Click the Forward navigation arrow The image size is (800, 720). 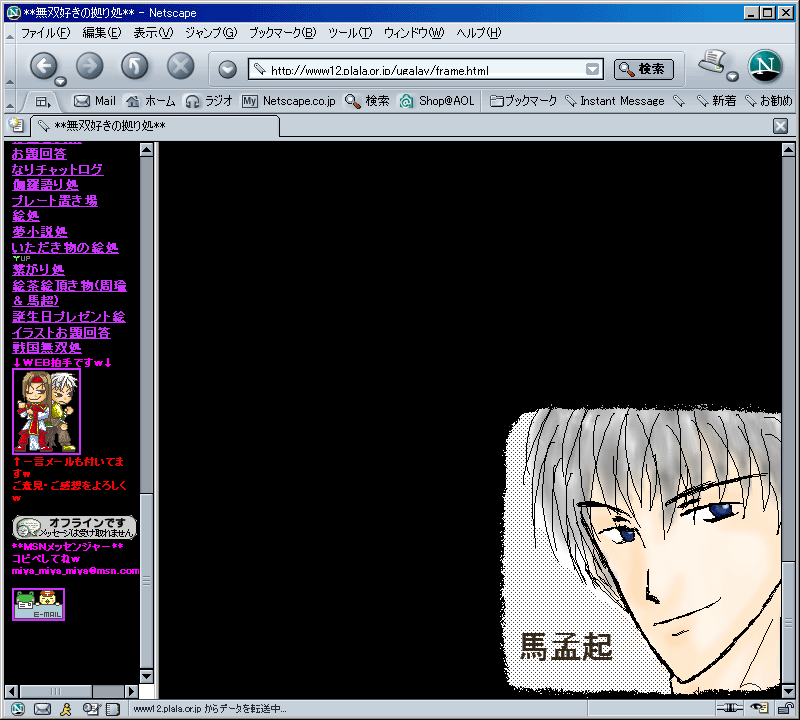[90, 66]
